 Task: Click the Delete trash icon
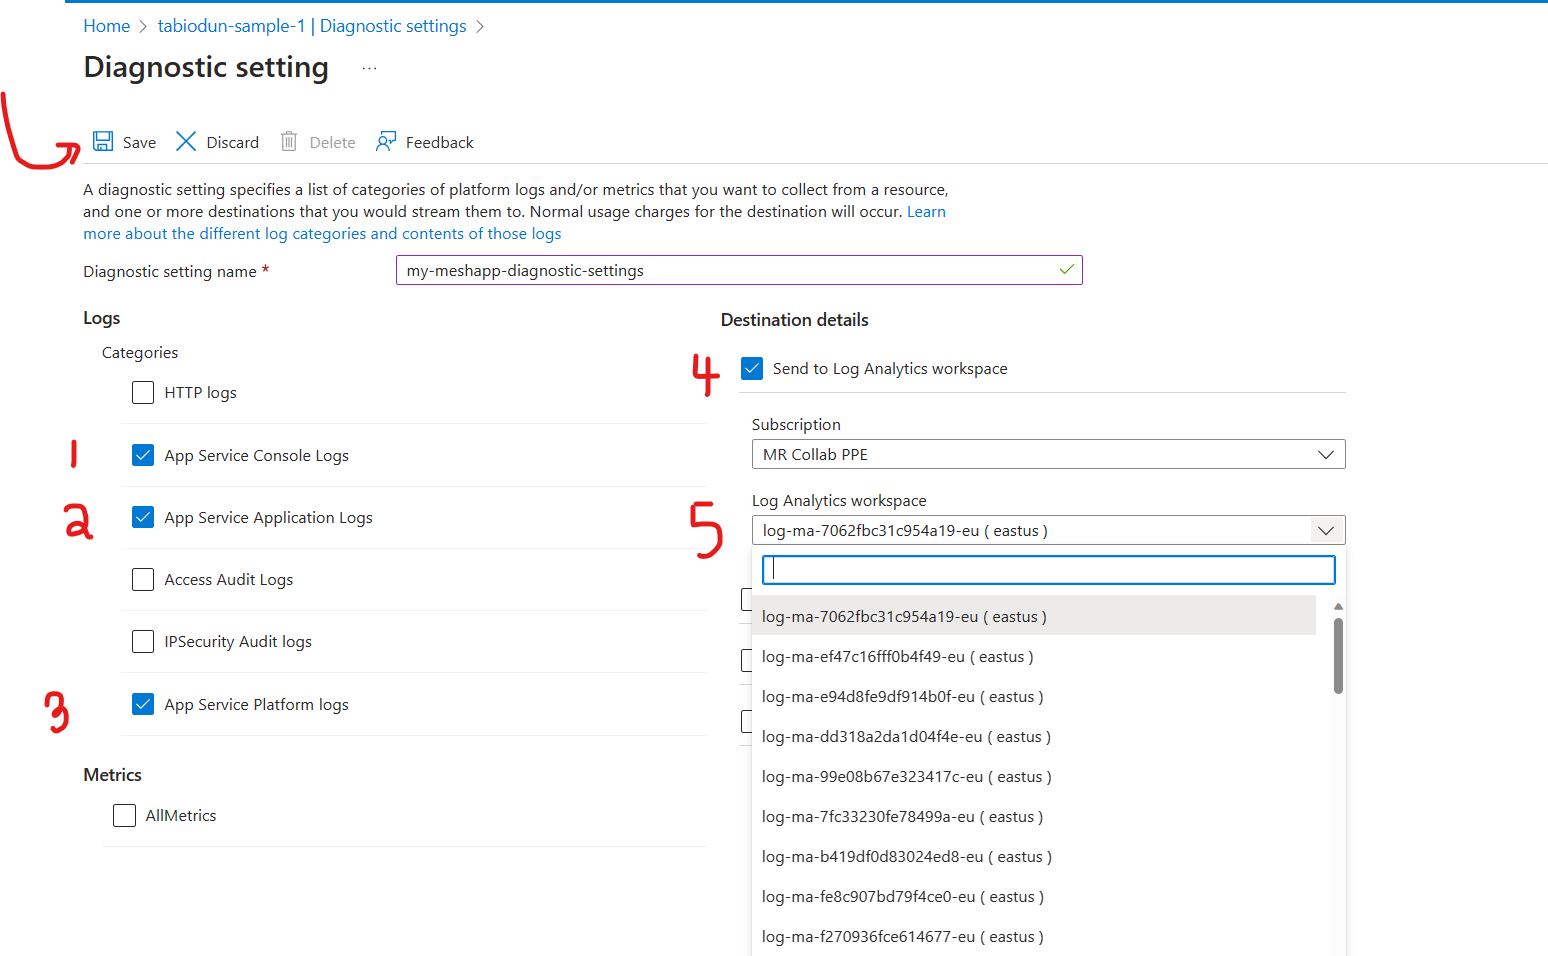coord(289,141)
